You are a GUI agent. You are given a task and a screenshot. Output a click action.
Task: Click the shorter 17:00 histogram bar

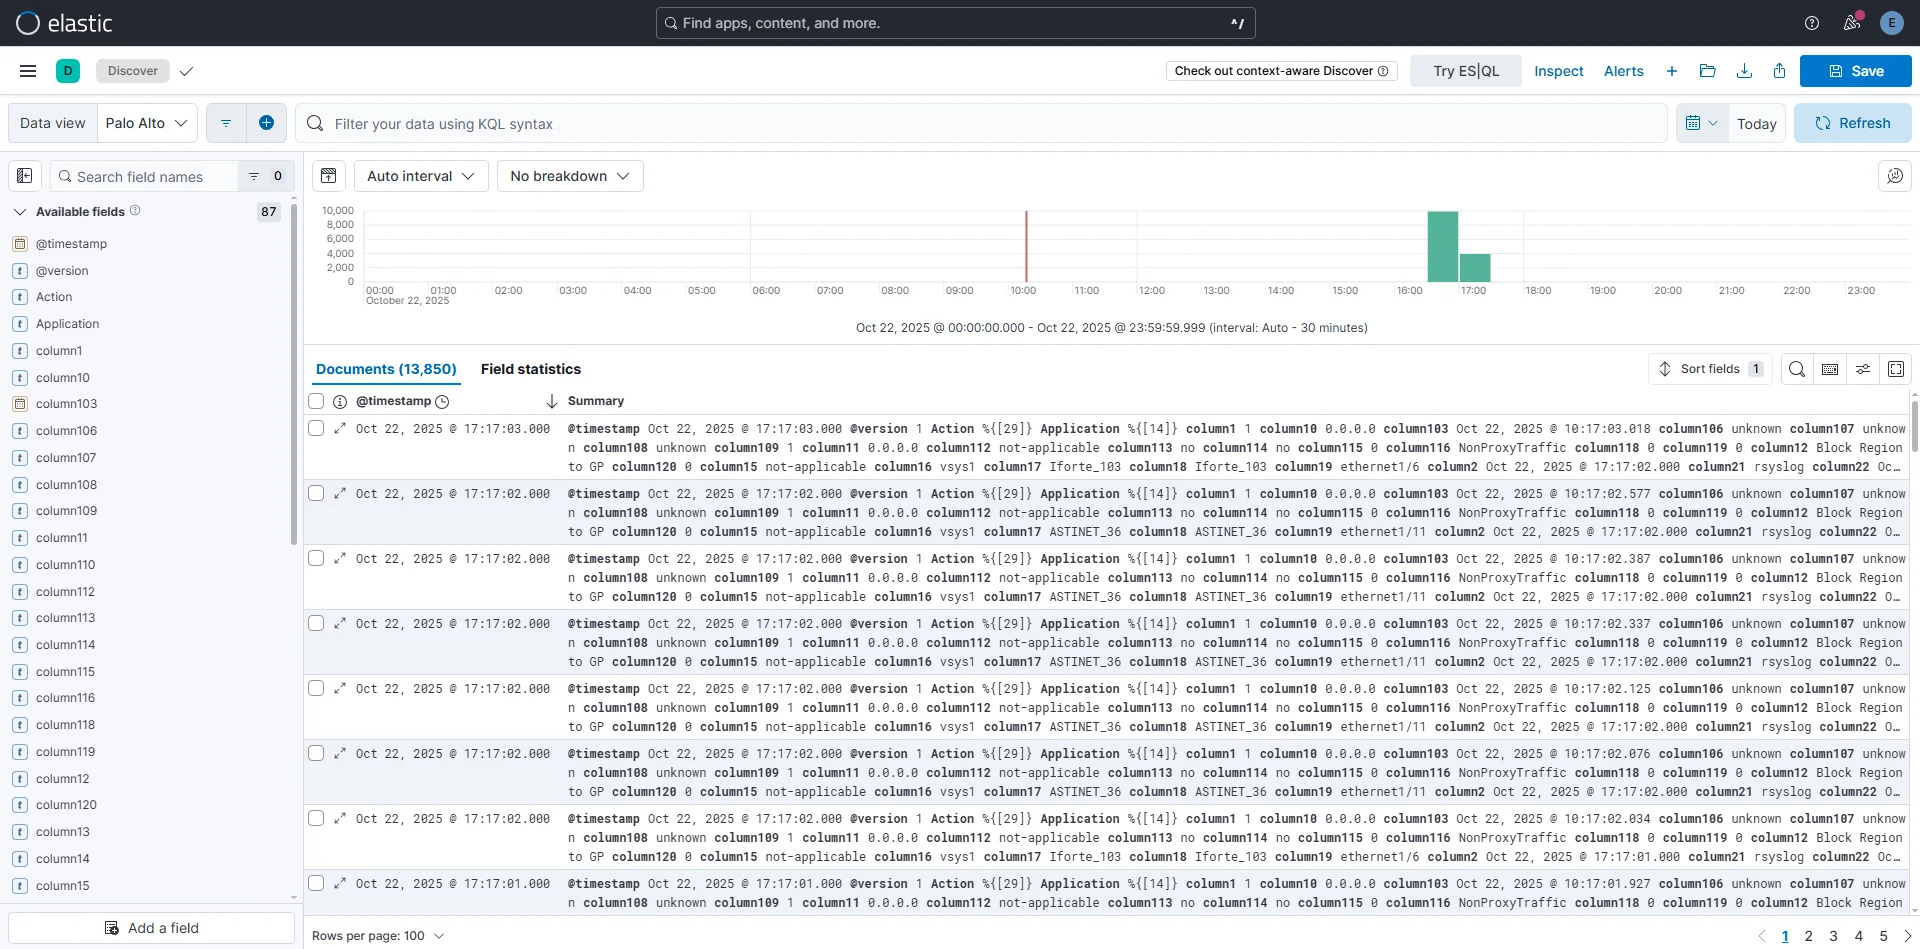tap(1475, 268)
